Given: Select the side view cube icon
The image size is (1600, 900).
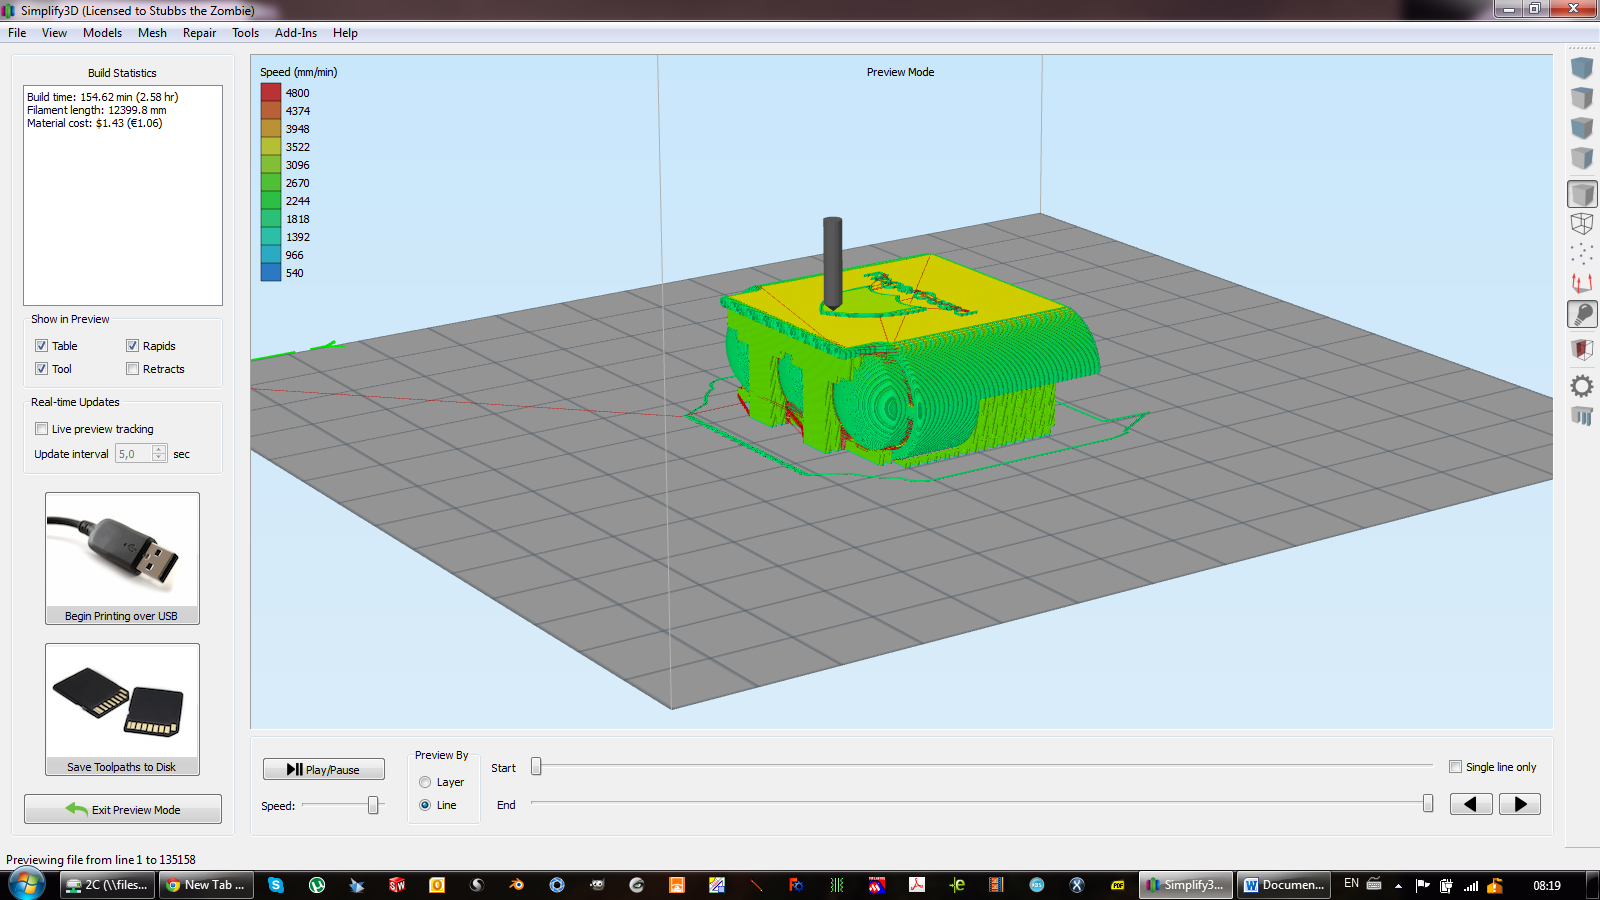Looking at the screenshot, I should click(1582, 158).
